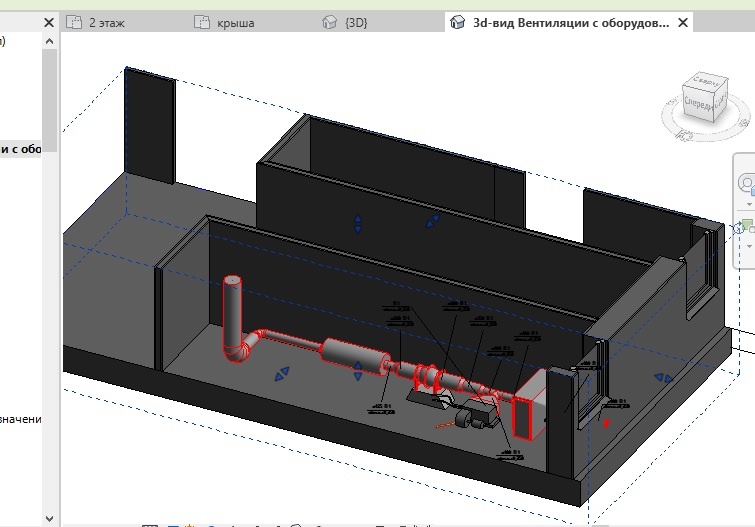Open the navigation wheel tool on navigation bar

(747, 183)
